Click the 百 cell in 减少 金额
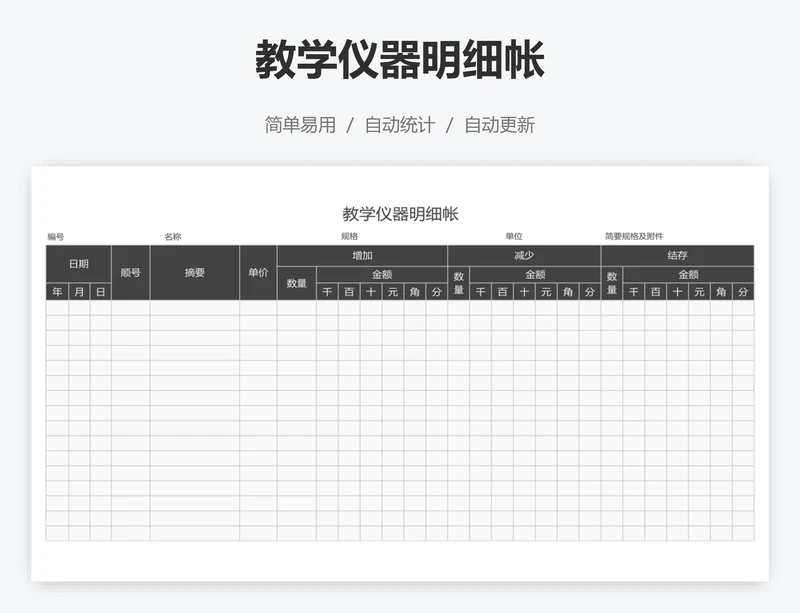This screenshot has height=613, width=800. pyautogui.click(x=503, y=291)
